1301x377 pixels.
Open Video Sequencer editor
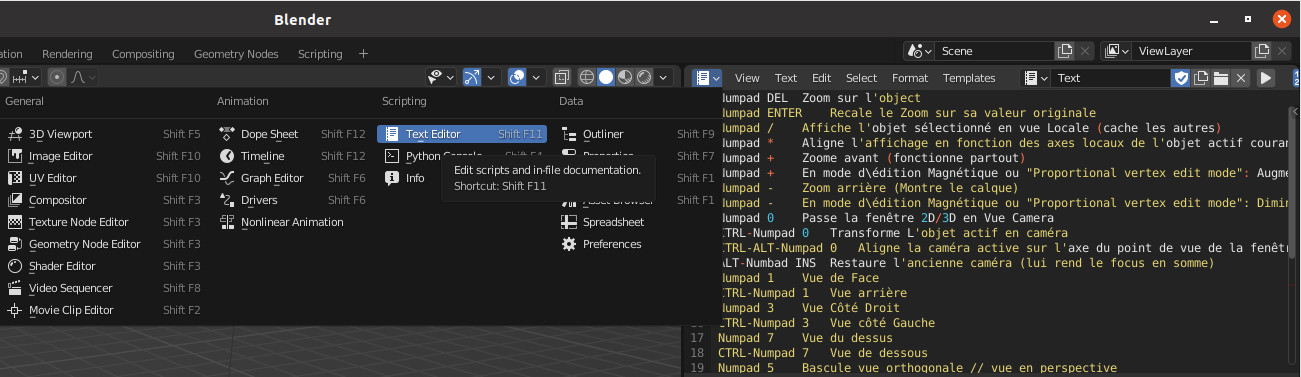pyautogui.click(x=104, y=288)
